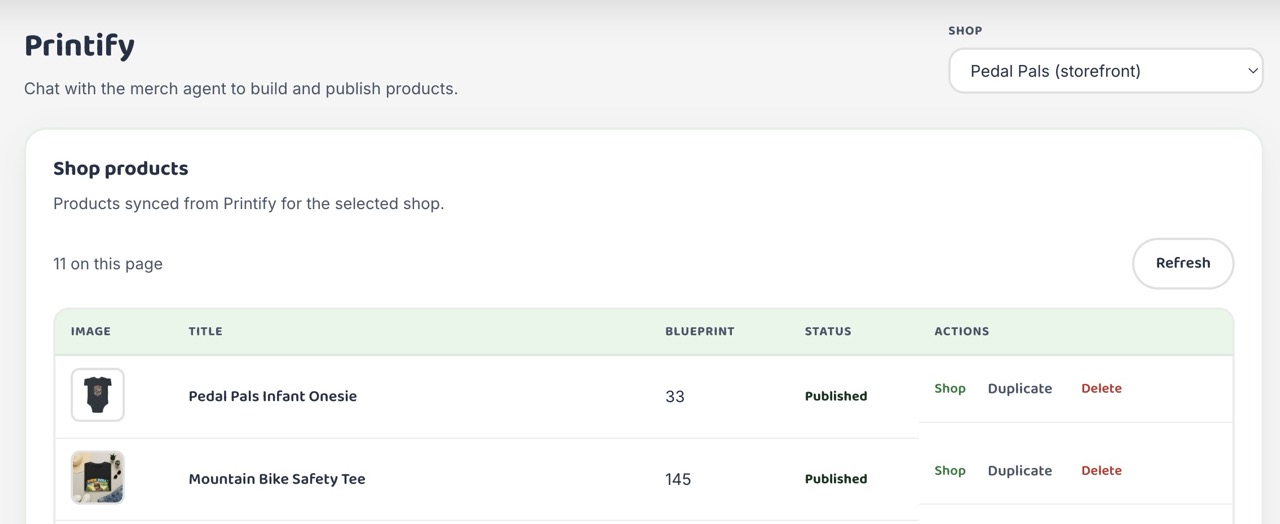Select the Mountain Bike Safety Tee title
This screenshot has width=1280, height=524.
pyautogui.click(x=277, y=479)
